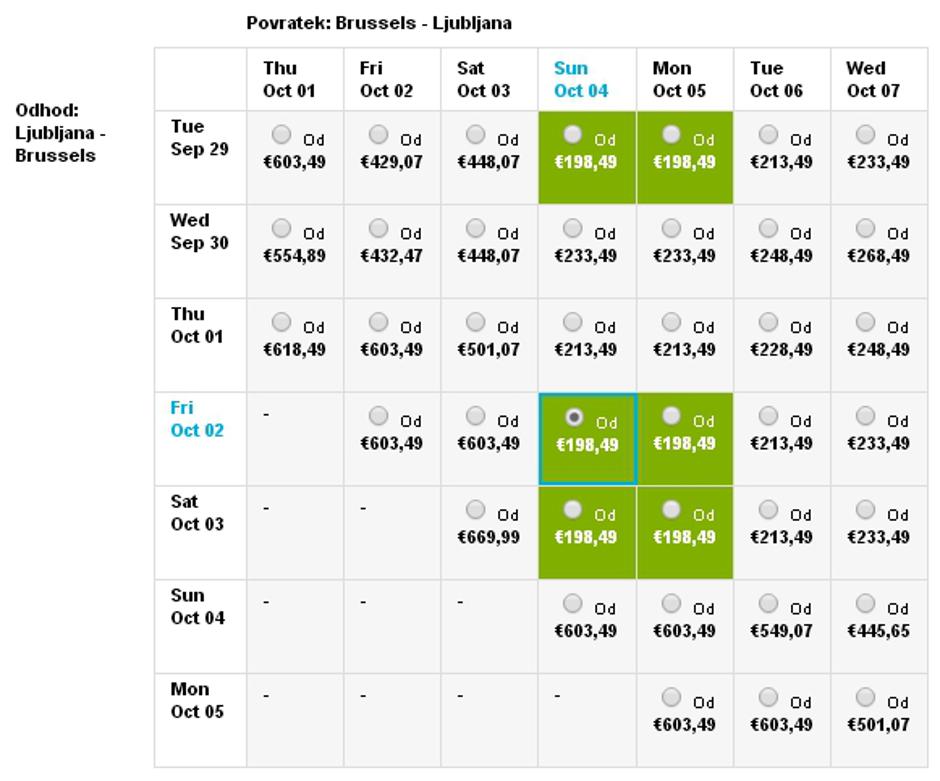Select the €268,49 fare radio button
This screenshot has width=940, height=781.
[x=866, y=228]
